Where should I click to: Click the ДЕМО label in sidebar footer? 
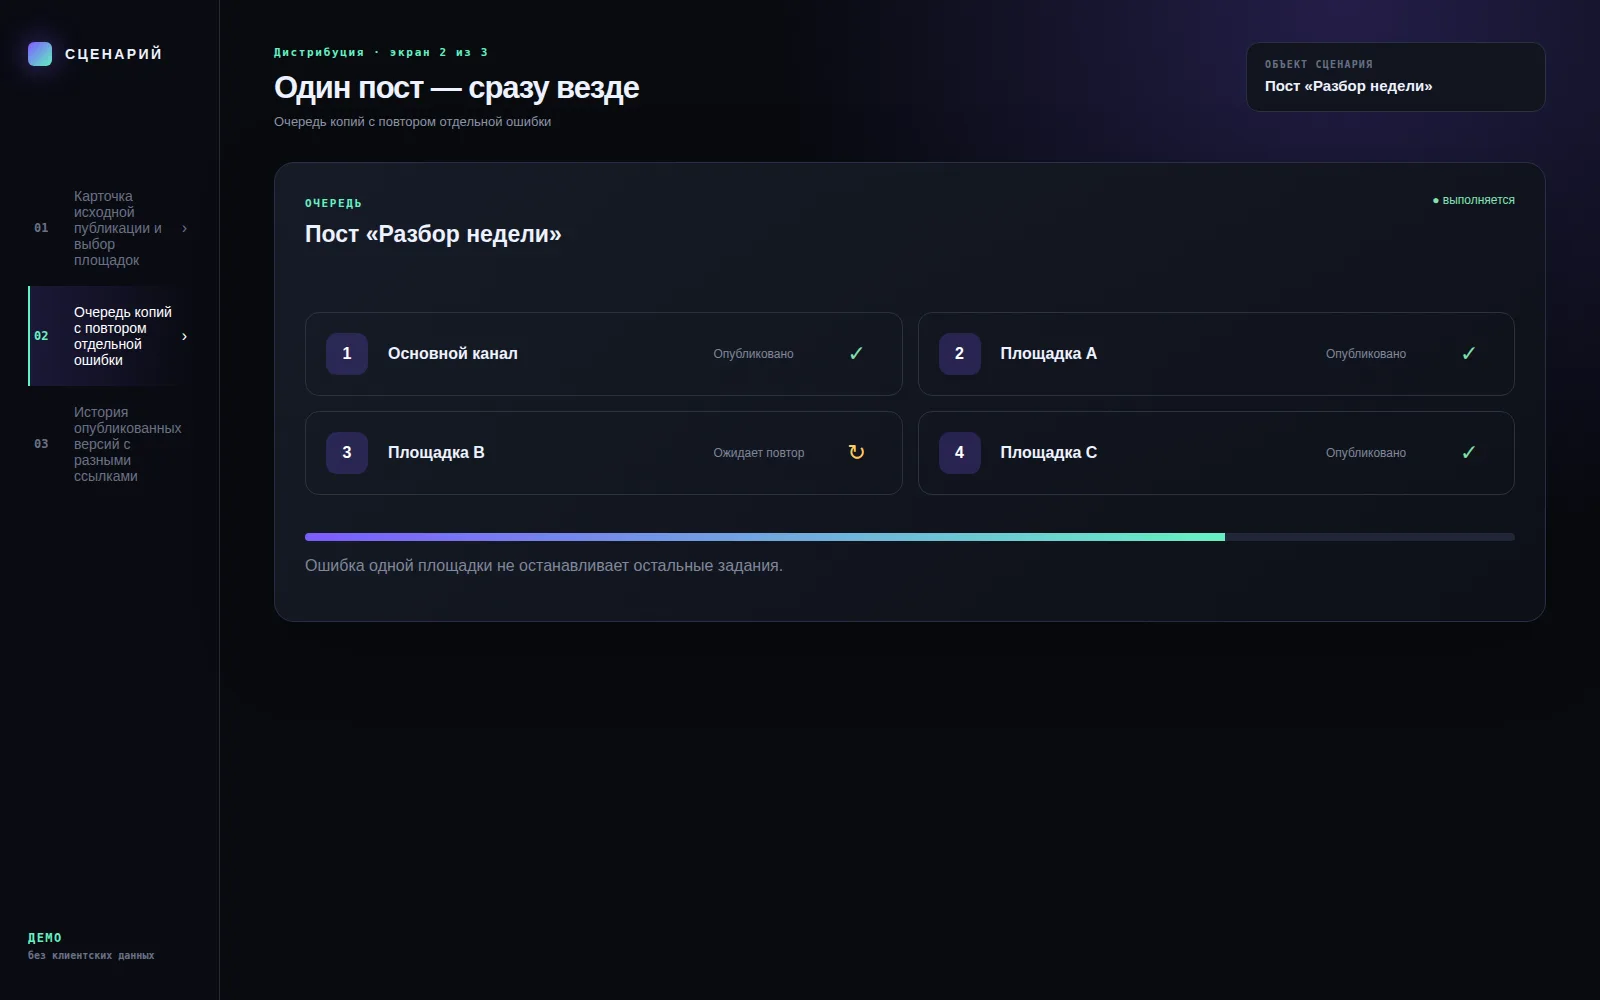[45, 938]
